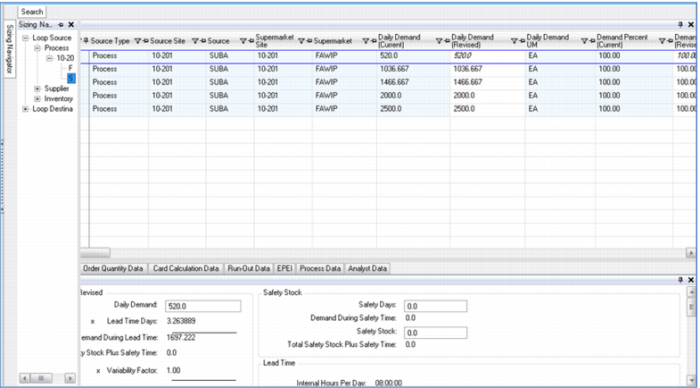Image resolution: width=700 pixels, height=388 pixels.
Task: Sort by the Source Type column header
Action: [110, 41]
